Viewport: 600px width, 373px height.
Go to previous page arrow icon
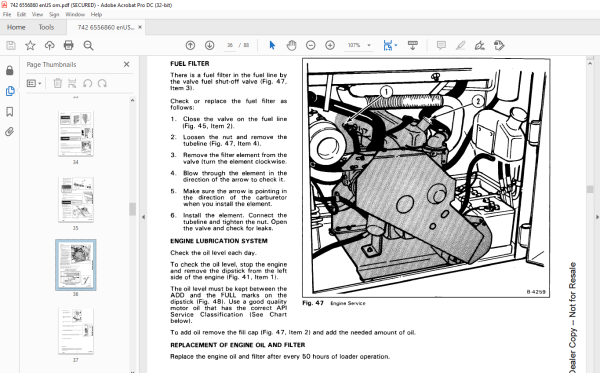point(190,45)
